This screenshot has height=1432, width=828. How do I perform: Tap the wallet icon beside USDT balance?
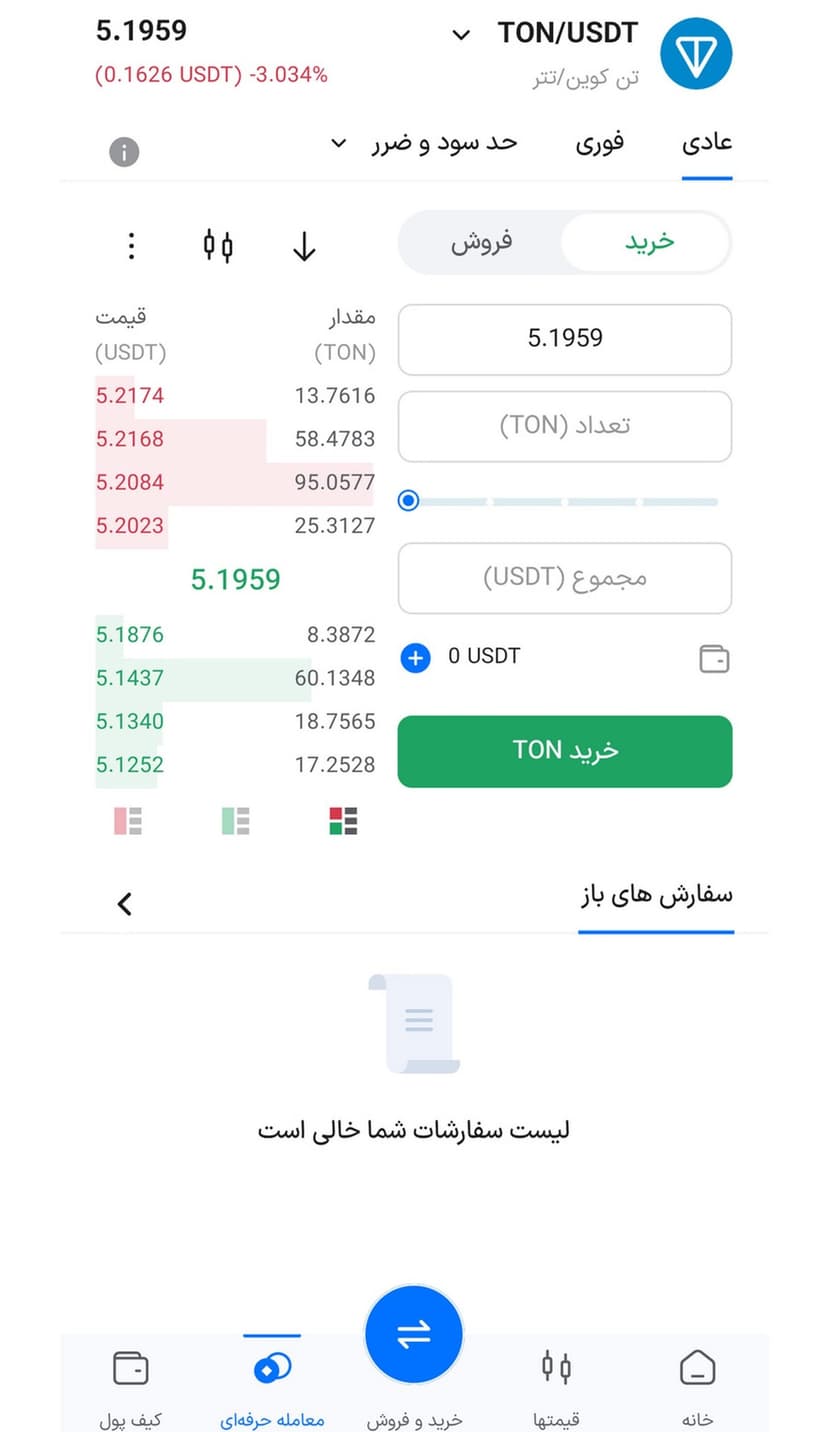click(714, 658)
